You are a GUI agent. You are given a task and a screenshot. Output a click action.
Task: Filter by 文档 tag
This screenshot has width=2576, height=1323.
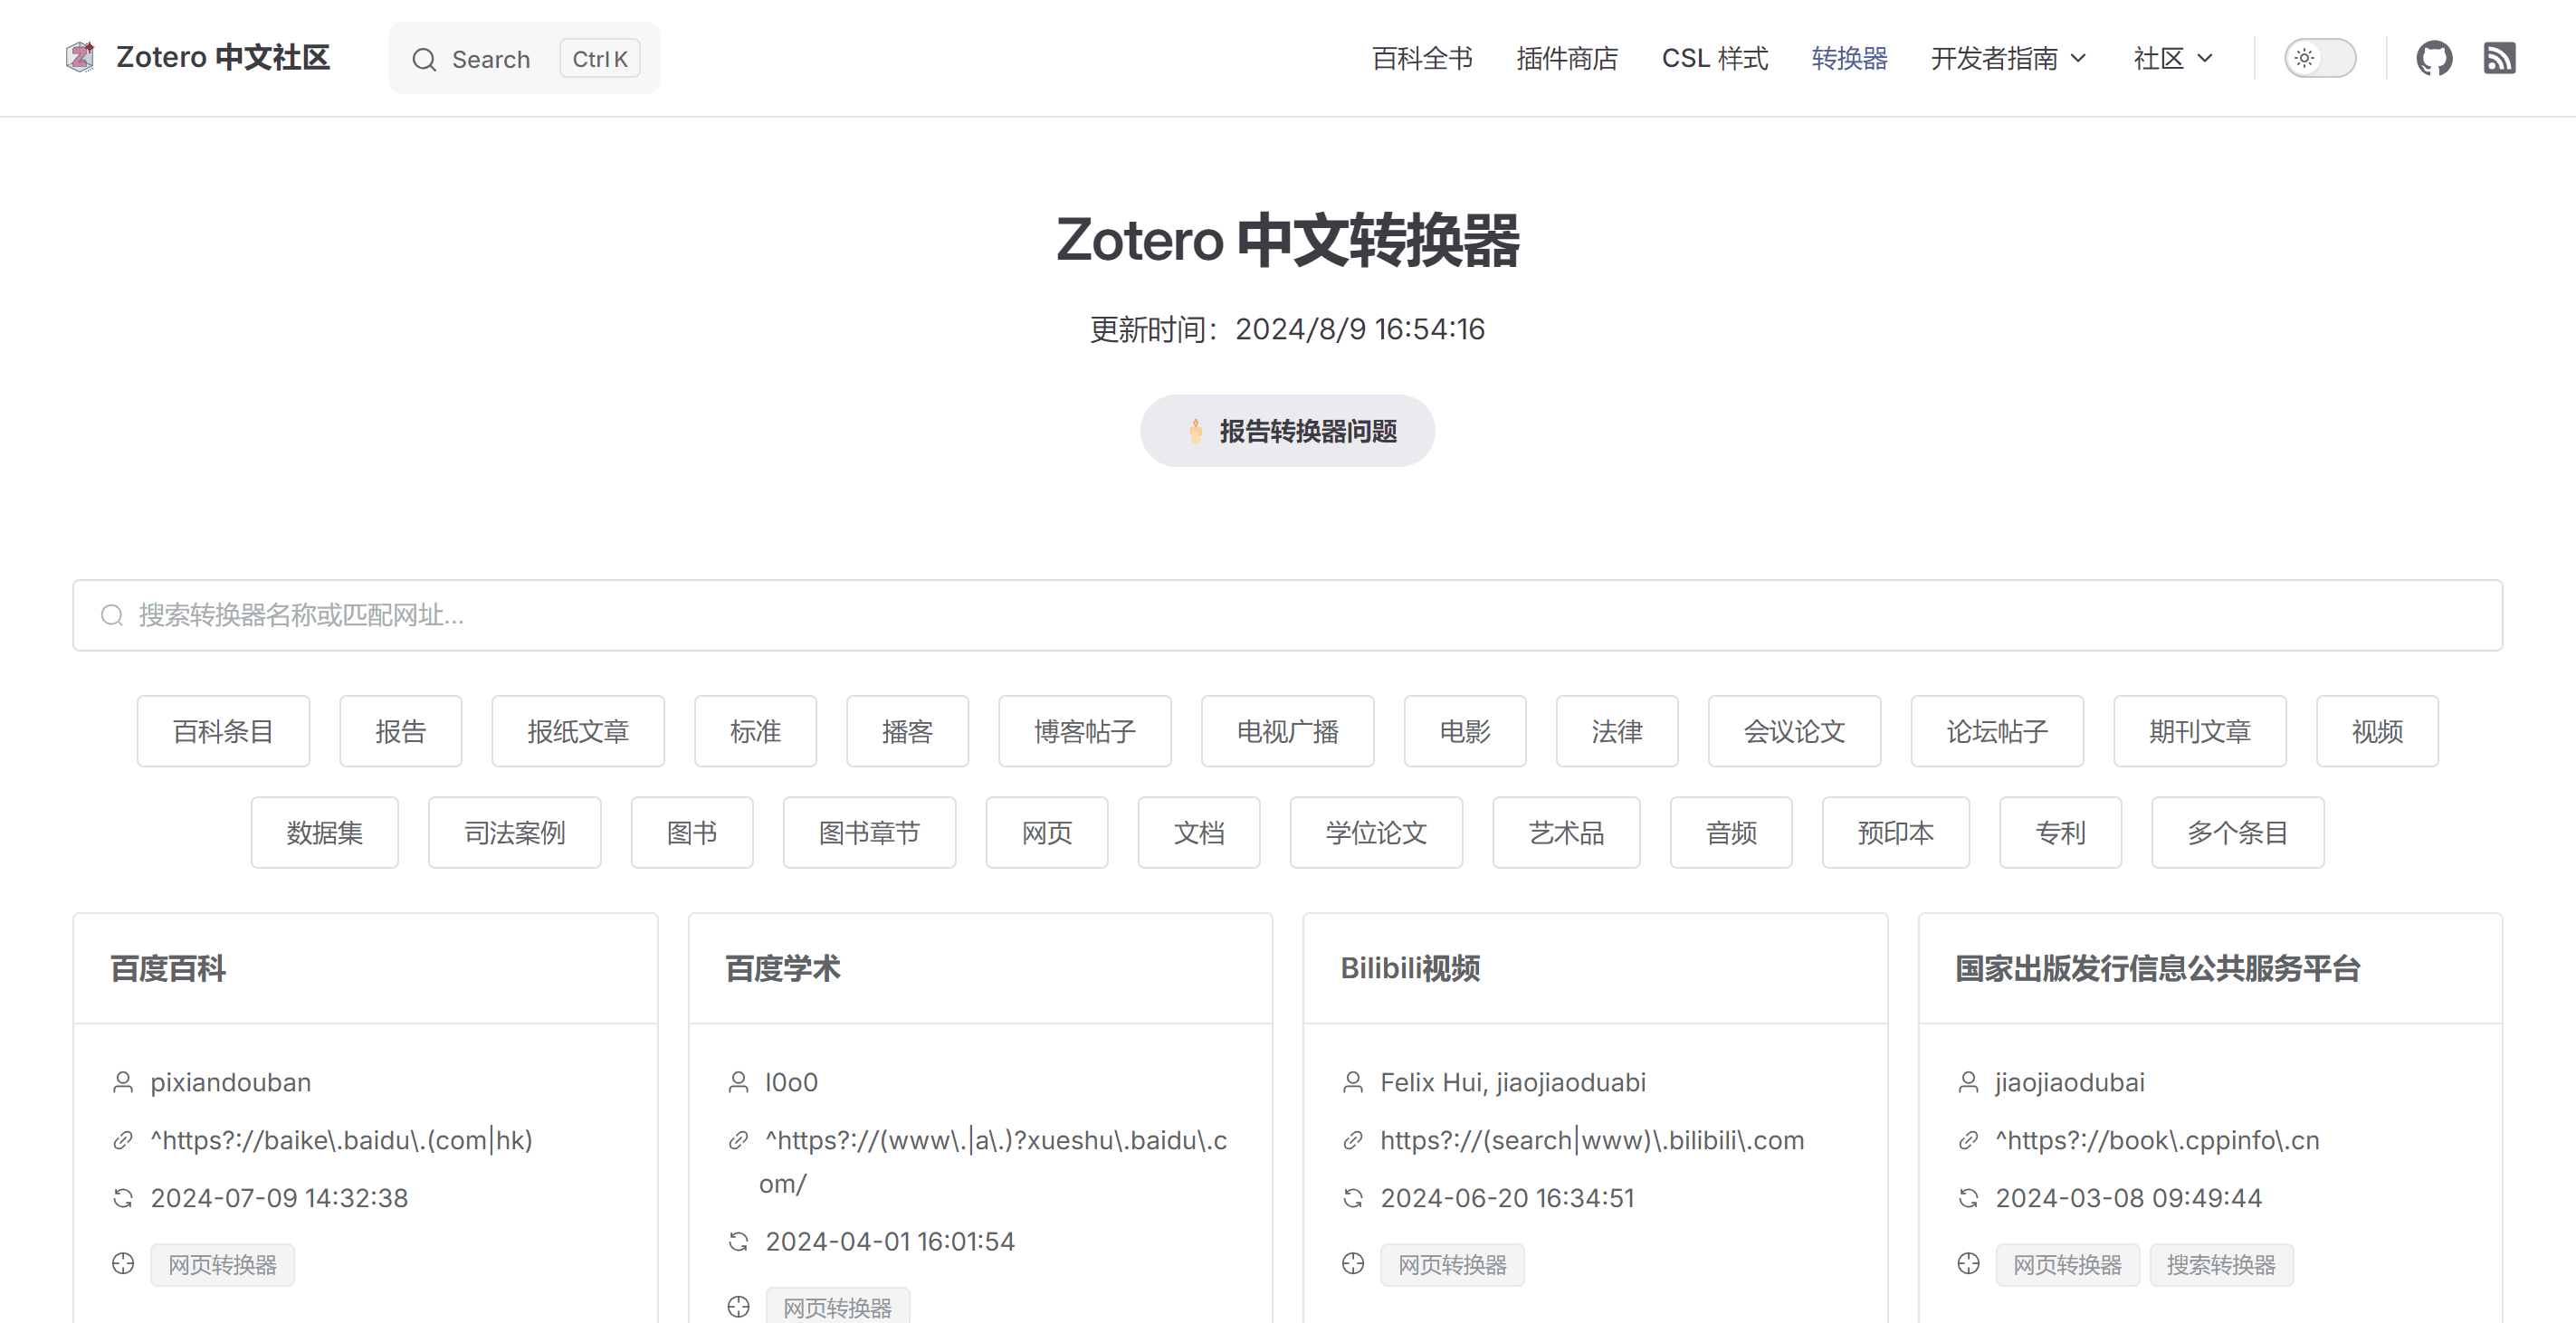[1199, 832]
